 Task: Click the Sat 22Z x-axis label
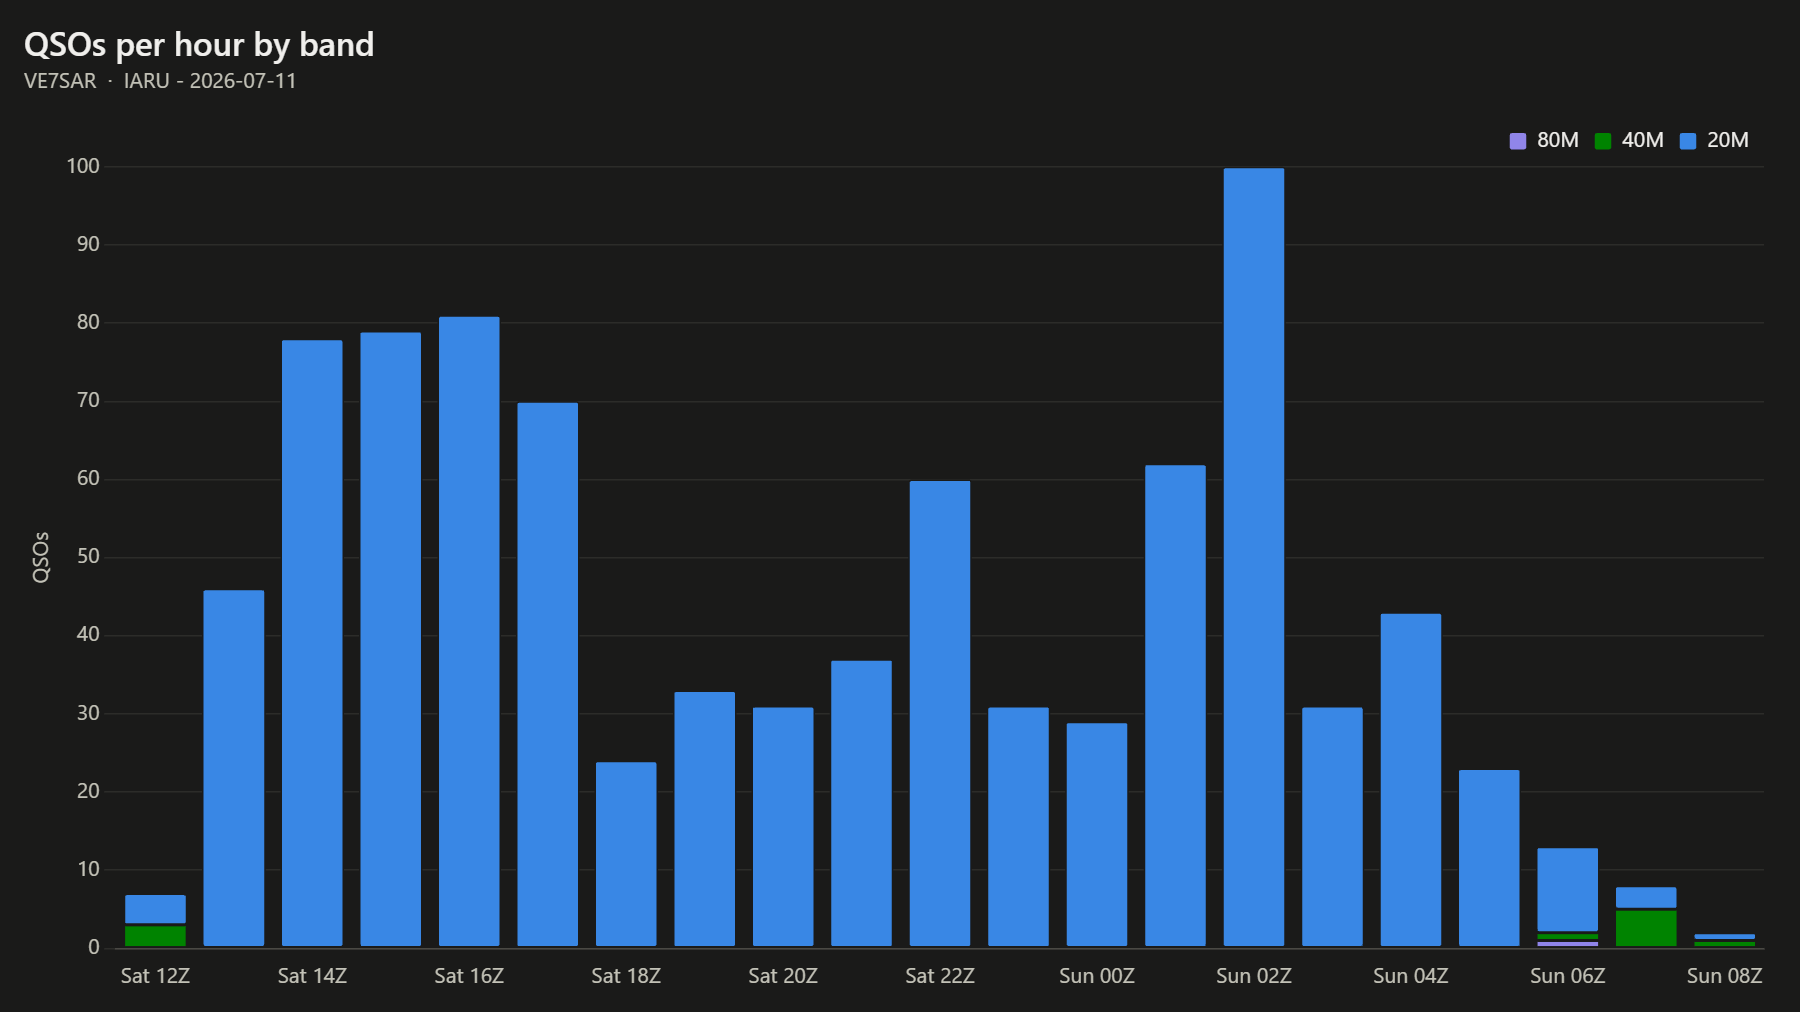(940, 976)
